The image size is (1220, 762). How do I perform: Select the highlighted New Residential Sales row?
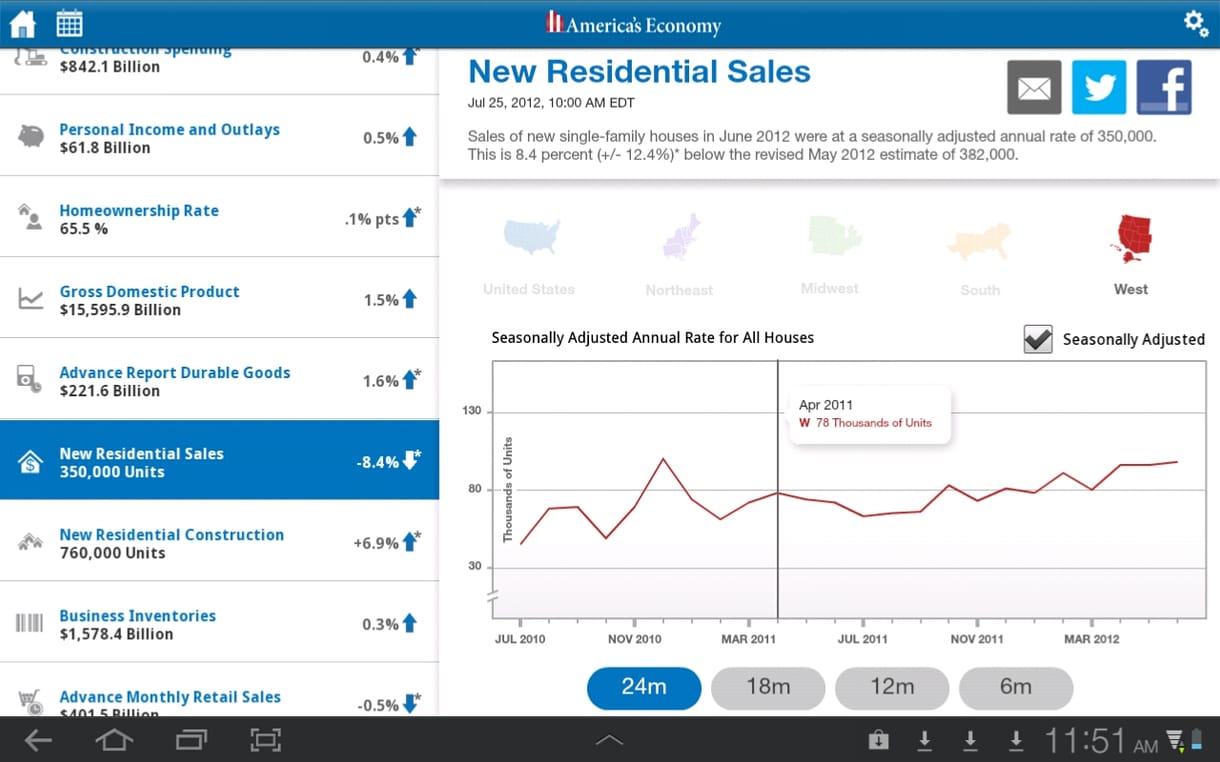click(x=219, y=461)
